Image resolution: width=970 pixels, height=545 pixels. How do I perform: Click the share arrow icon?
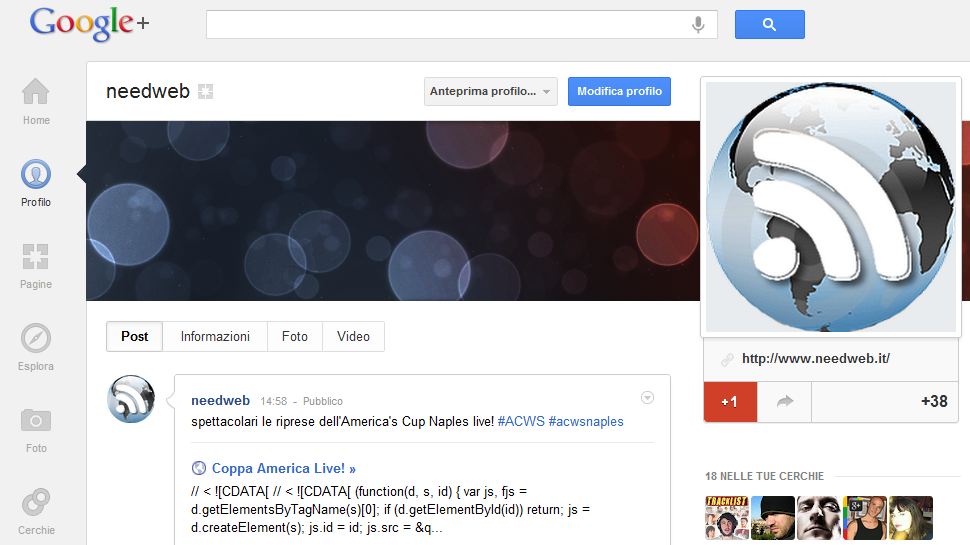[784, 401]
